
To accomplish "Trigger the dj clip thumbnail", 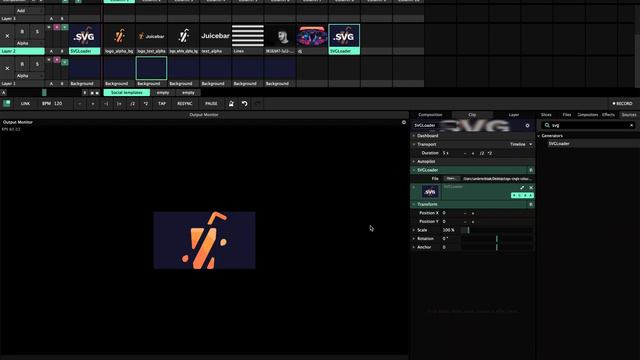I will tap(312, 36).
